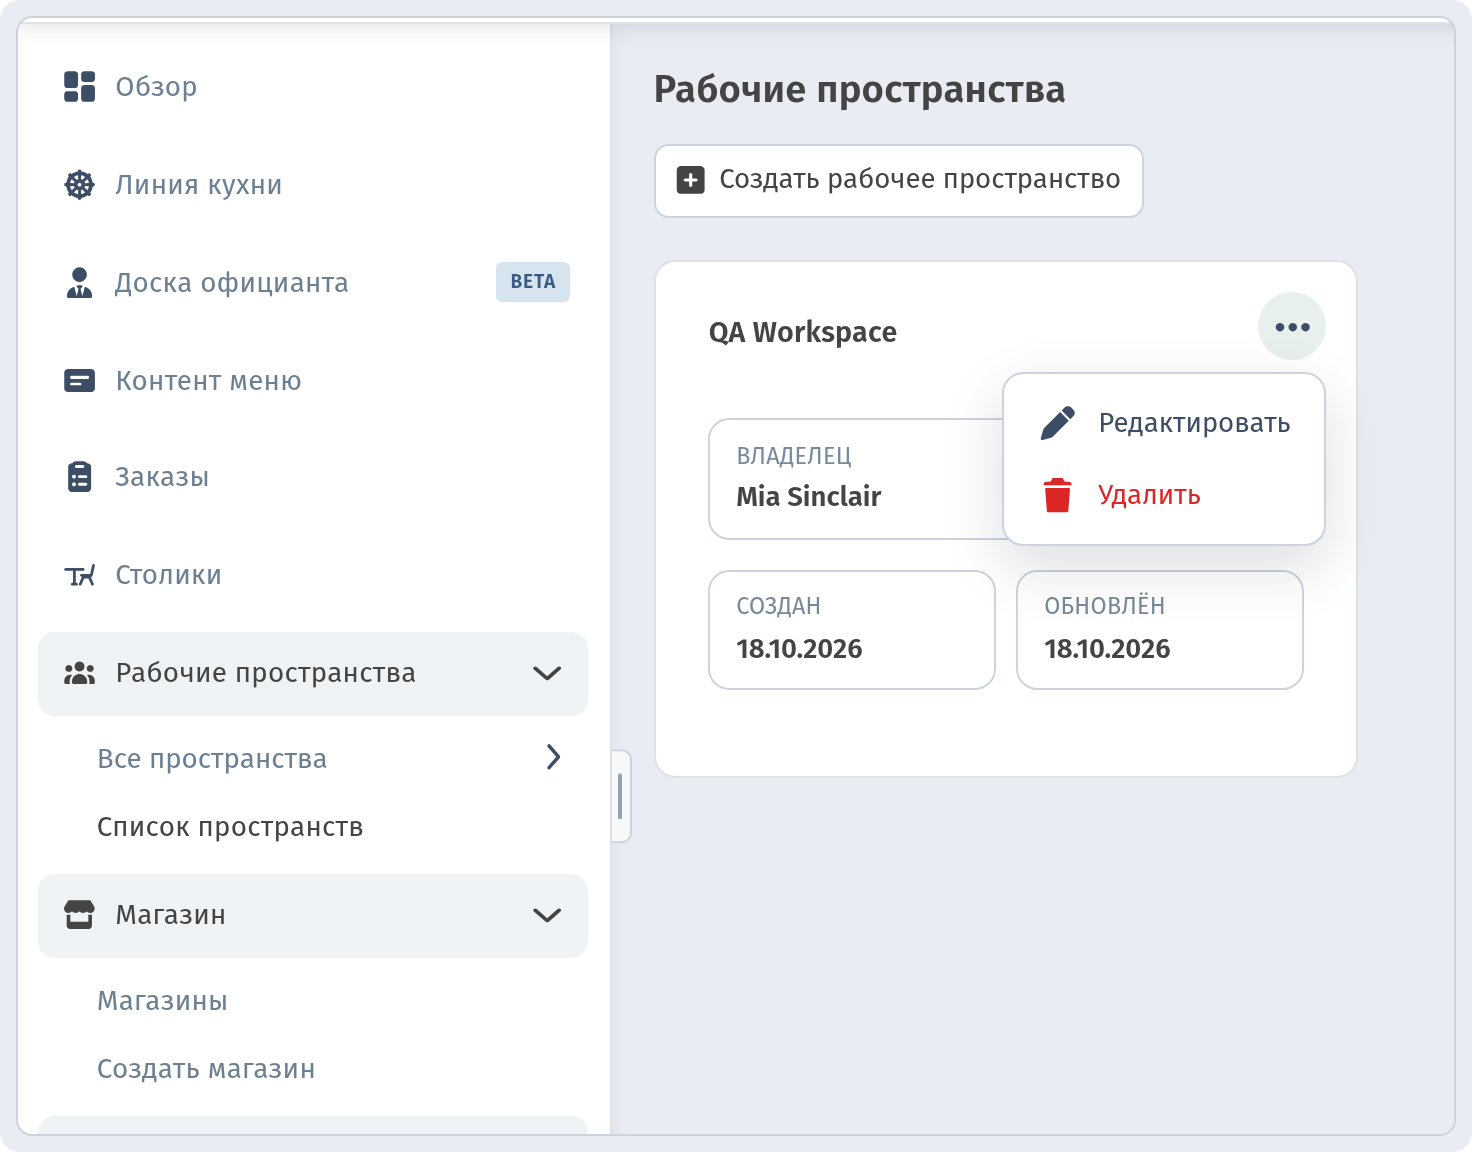
Task: Open the Магазины sublink
Action: pyautogui.click(x=162, y=1001)
